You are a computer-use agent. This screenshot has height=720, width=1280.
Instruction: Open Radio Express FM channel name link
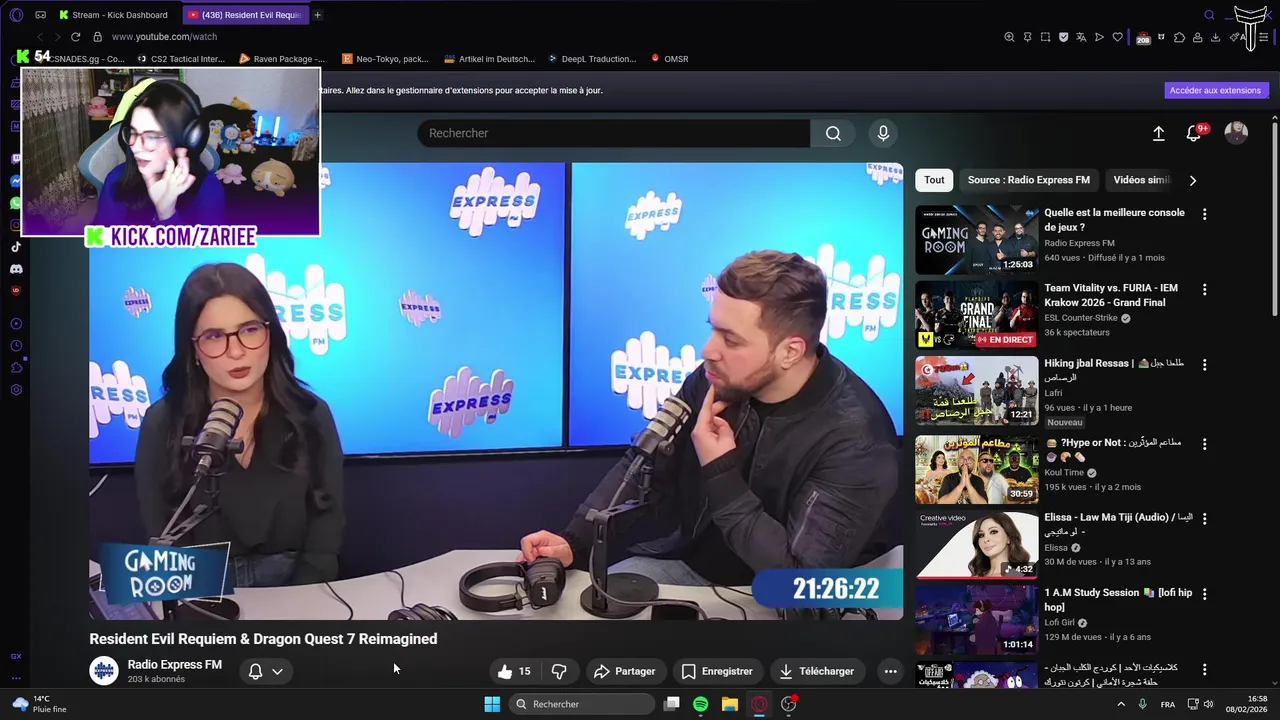point(175,665)
